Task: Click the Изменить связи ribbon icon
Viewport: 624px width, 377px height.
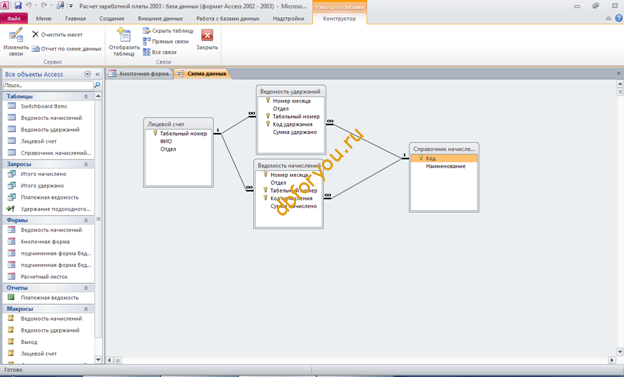Action: [x=16, y=42]
